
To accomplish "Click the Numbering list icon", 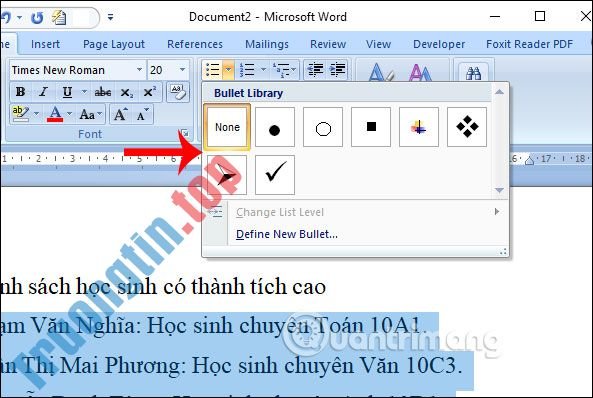I will pos(247,70).
